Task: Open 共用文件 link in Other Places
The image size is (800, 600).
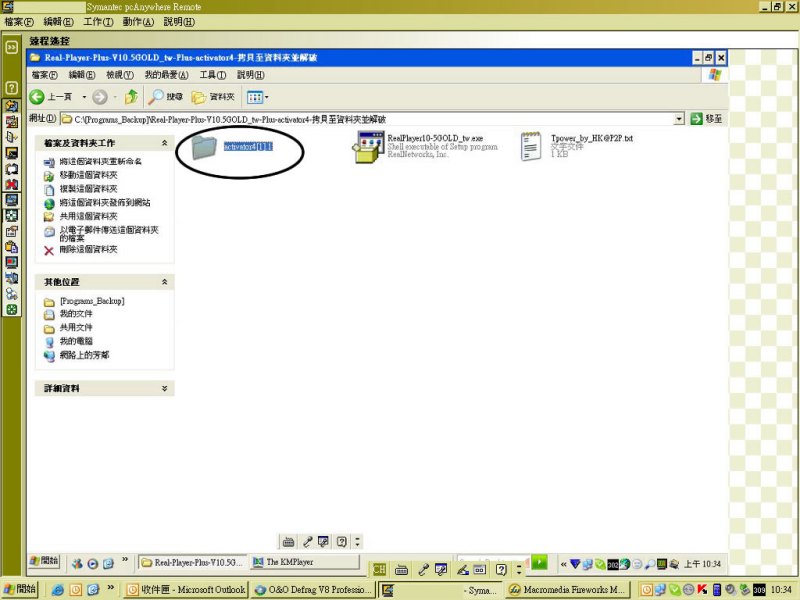Action: [x=76, y=327]
